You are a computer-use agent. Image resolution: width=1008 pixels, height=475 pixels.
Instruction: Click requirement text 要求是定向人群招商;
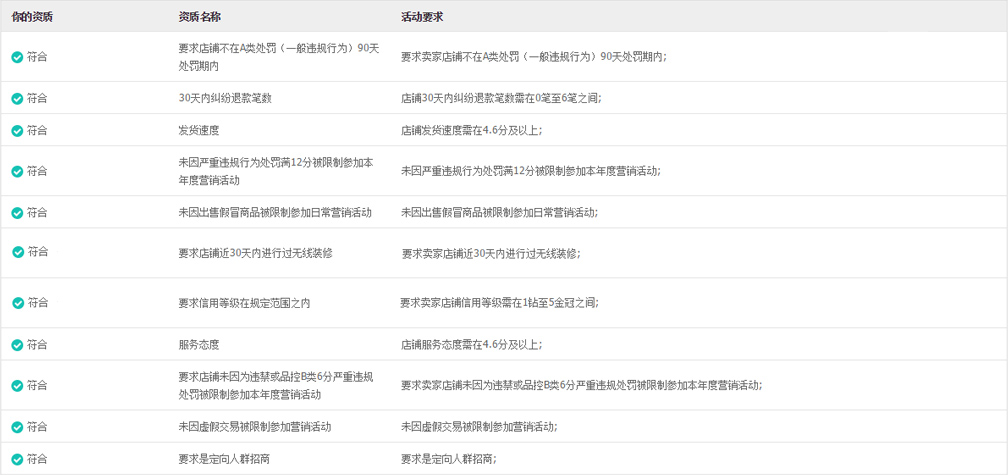[449, 460]
